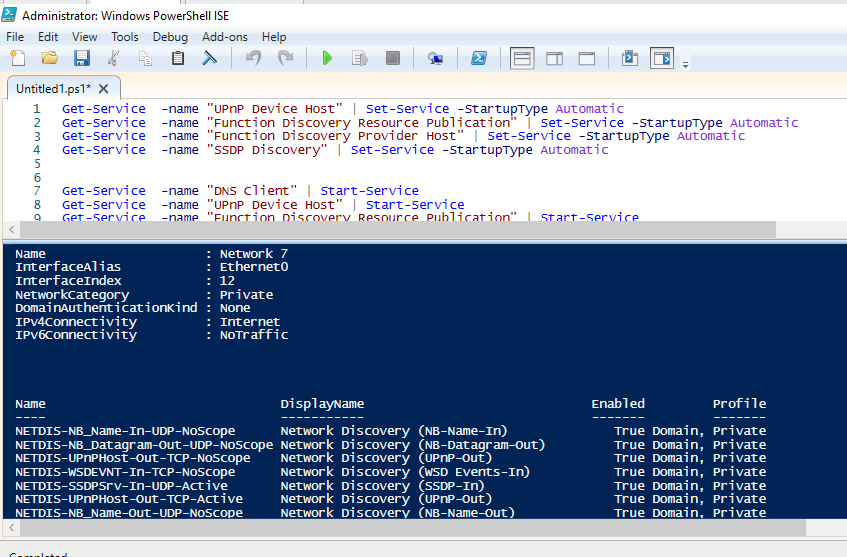Click the "Ethernet0" InterfaceAlias value
847x557 pixels.
pyautogui.click(x=253, y=267)
